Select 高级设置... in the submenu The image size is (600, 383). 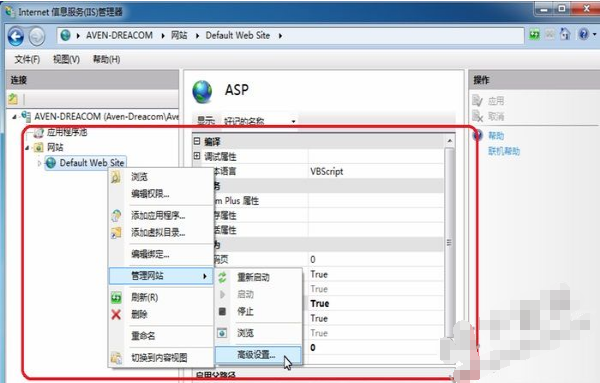coord(258,355)
